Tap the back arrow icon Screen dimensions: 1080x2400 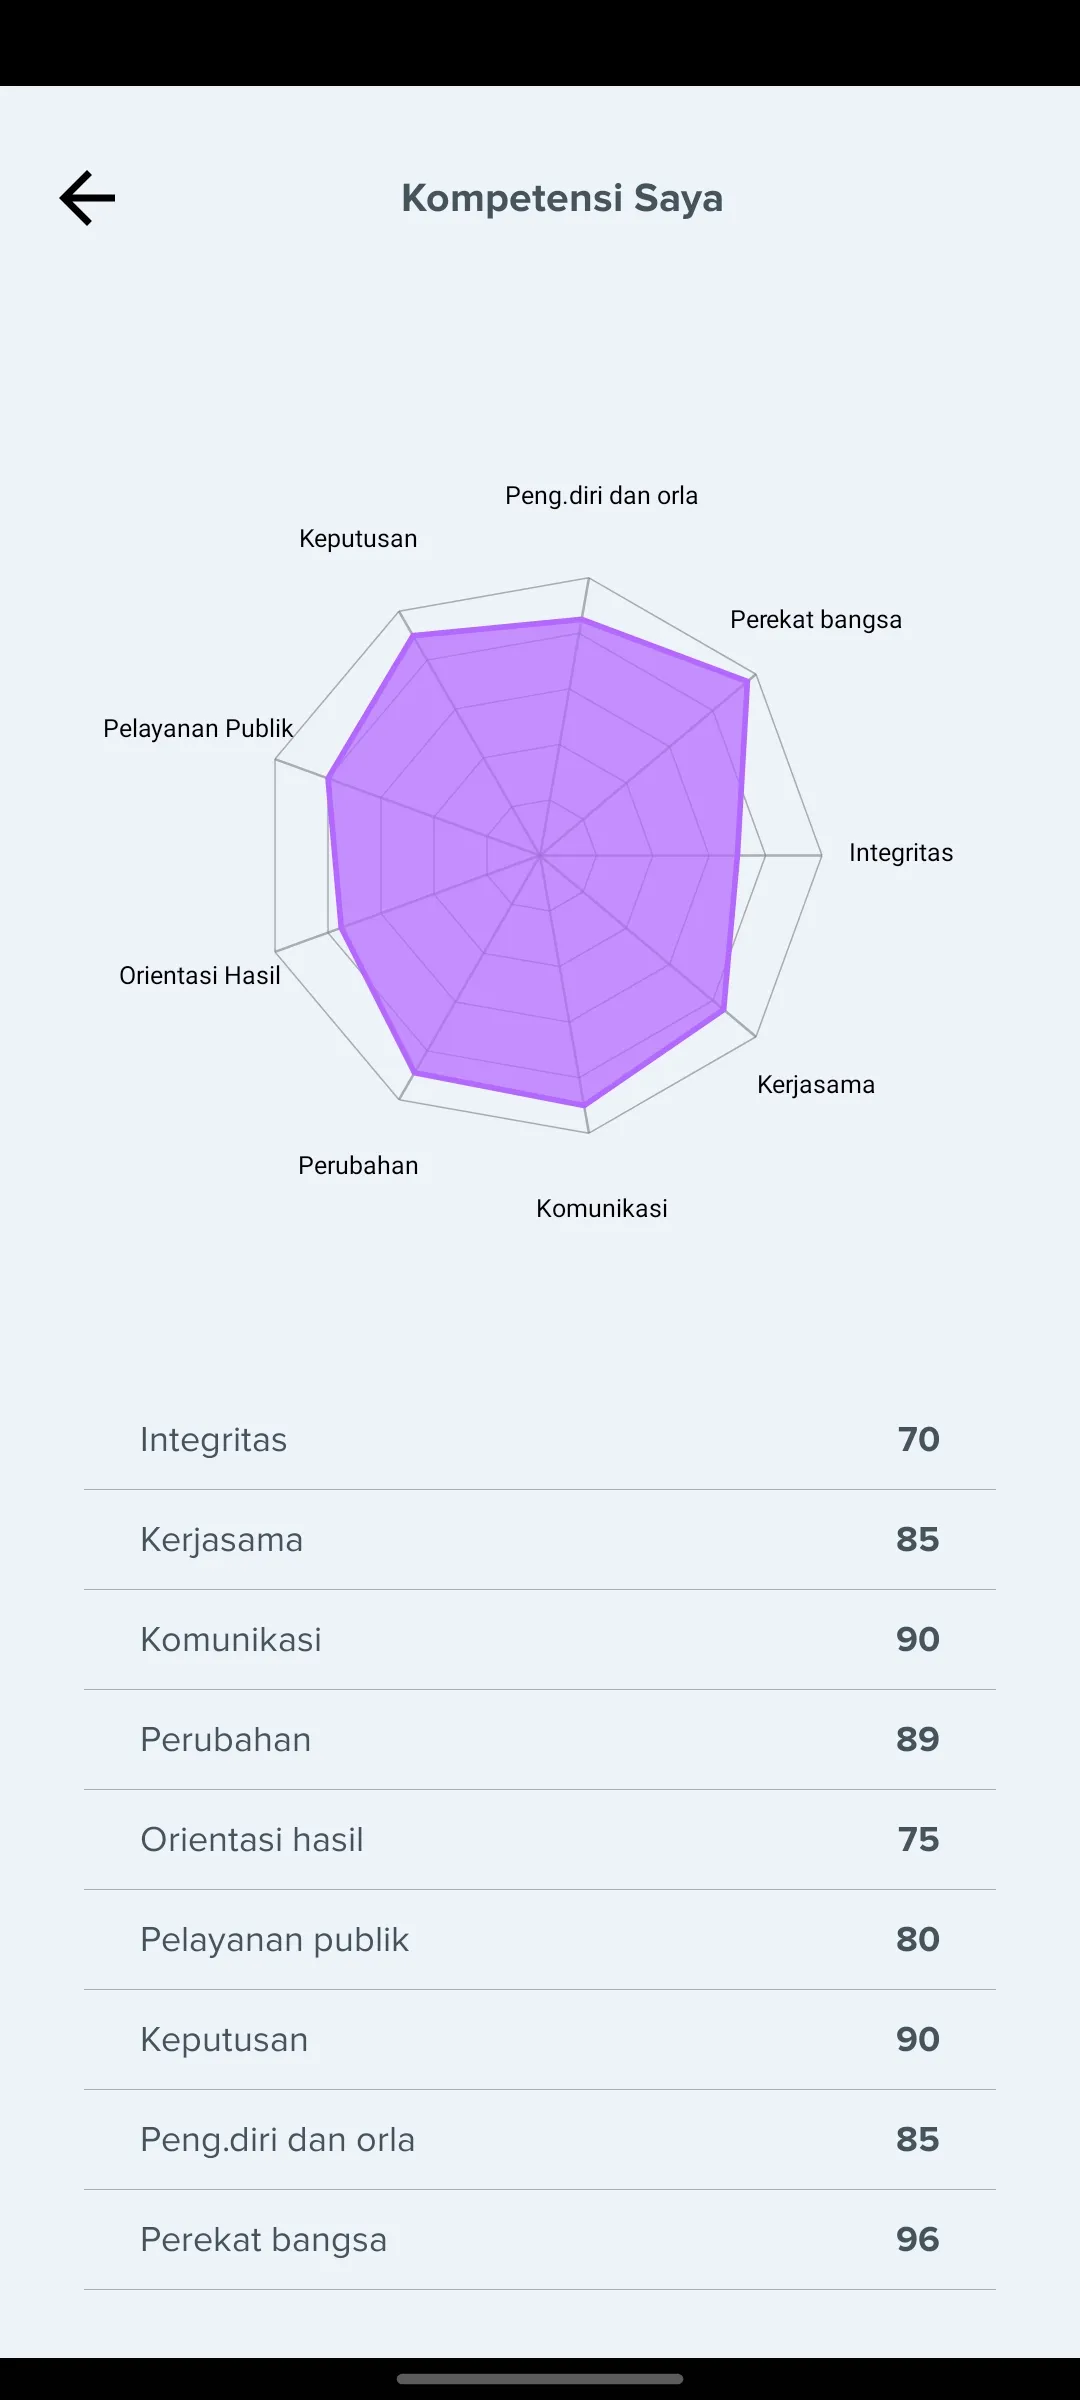coord(88,198)
